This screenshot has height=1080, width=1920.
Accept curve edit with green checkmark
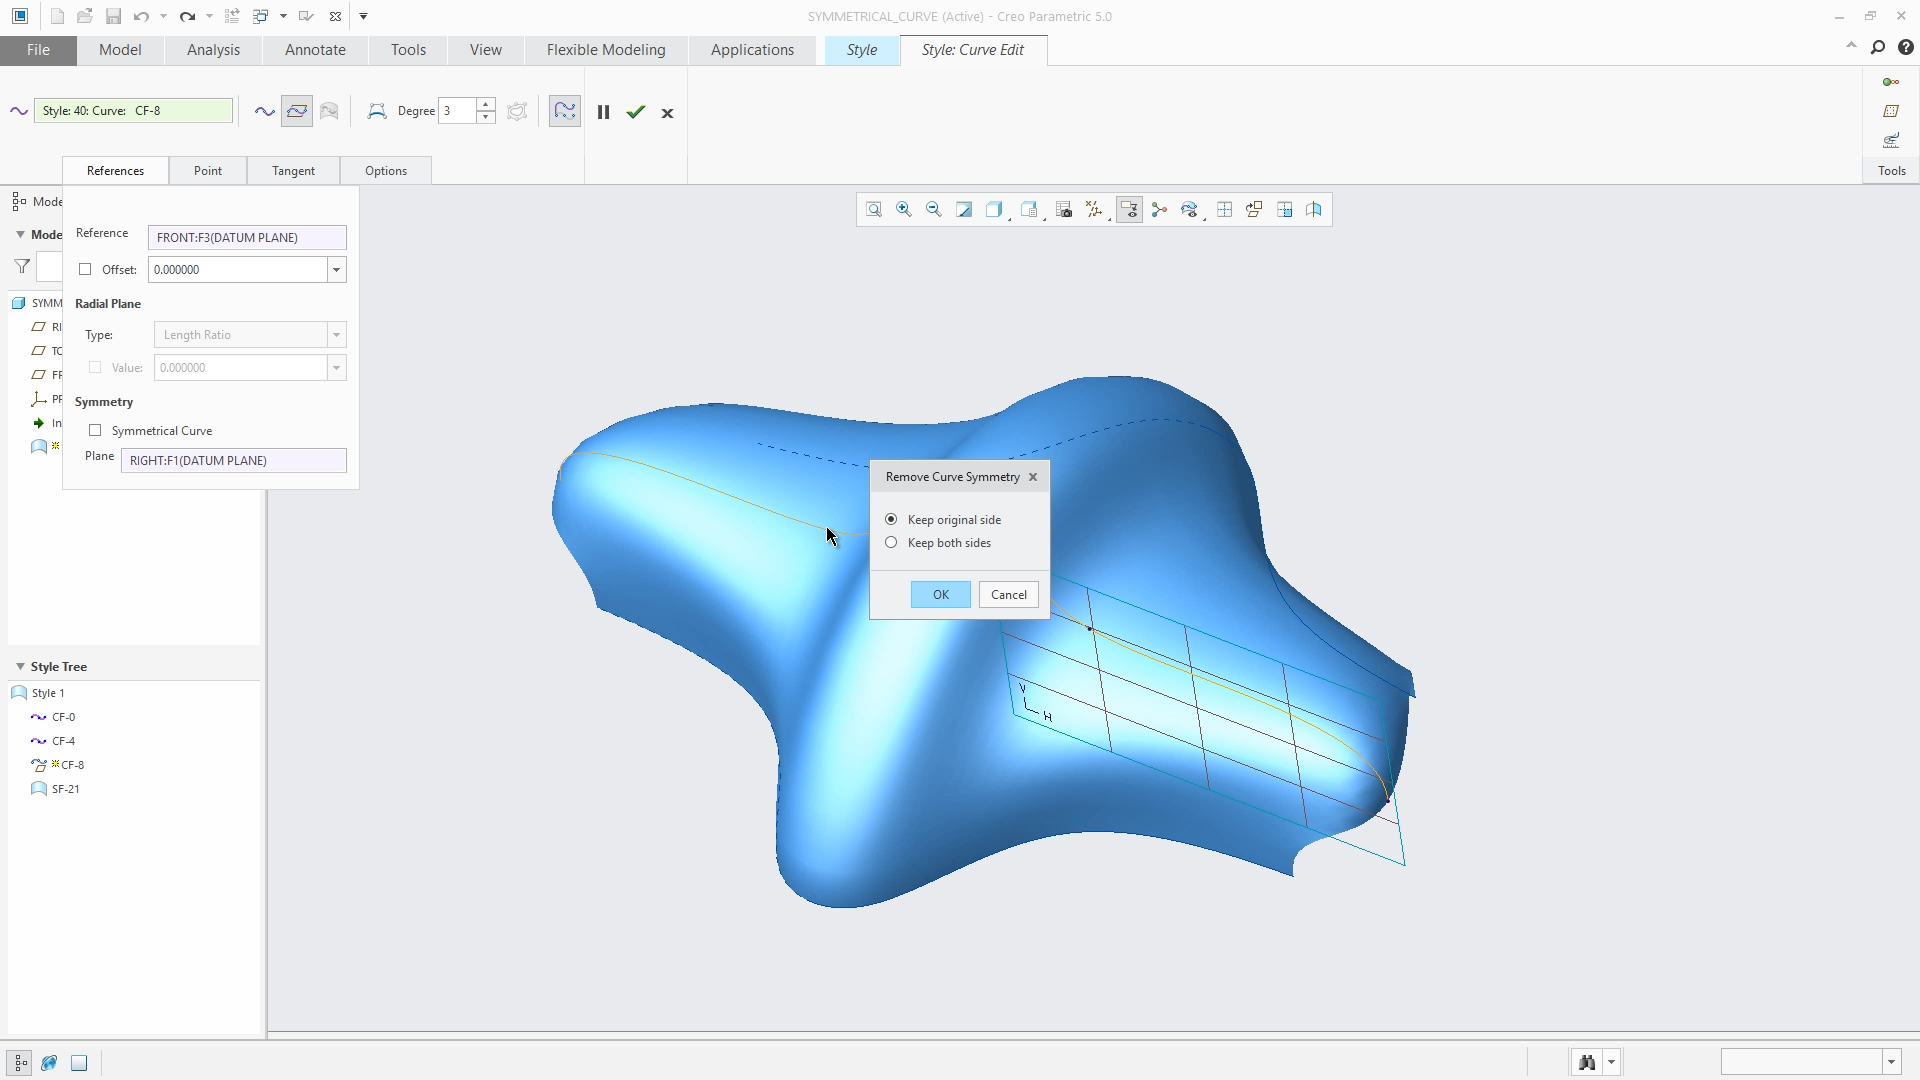click(x=636, y=112)
